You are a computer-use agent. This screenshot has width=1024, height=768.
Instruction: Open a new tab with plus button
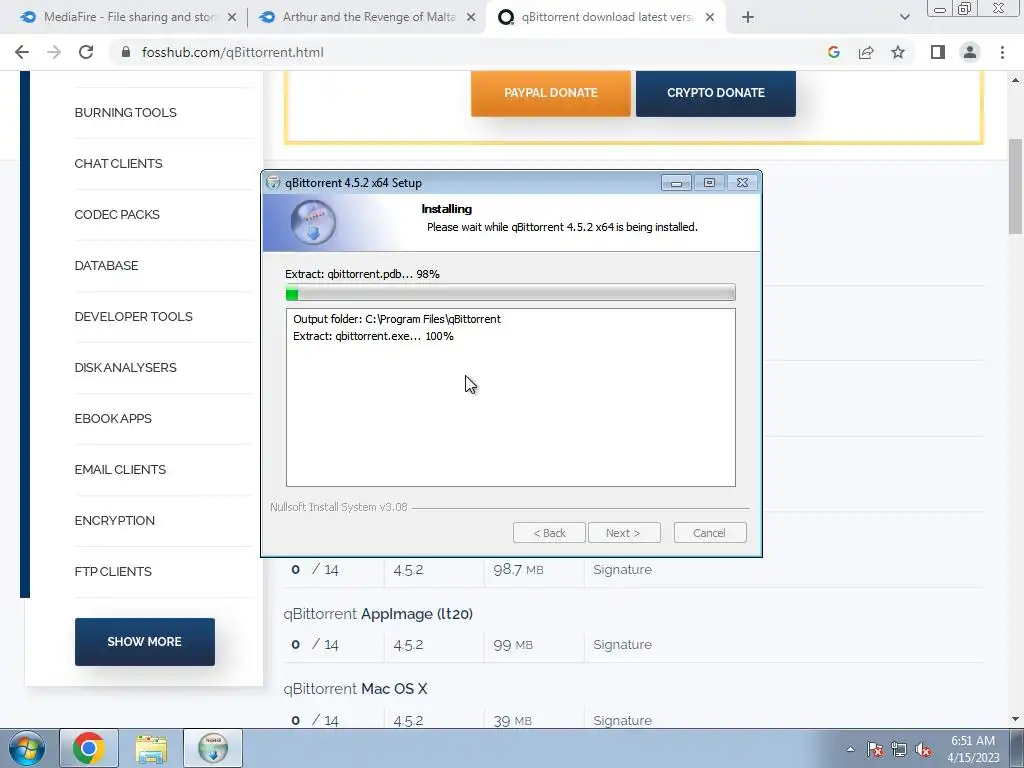pos(748,18)
